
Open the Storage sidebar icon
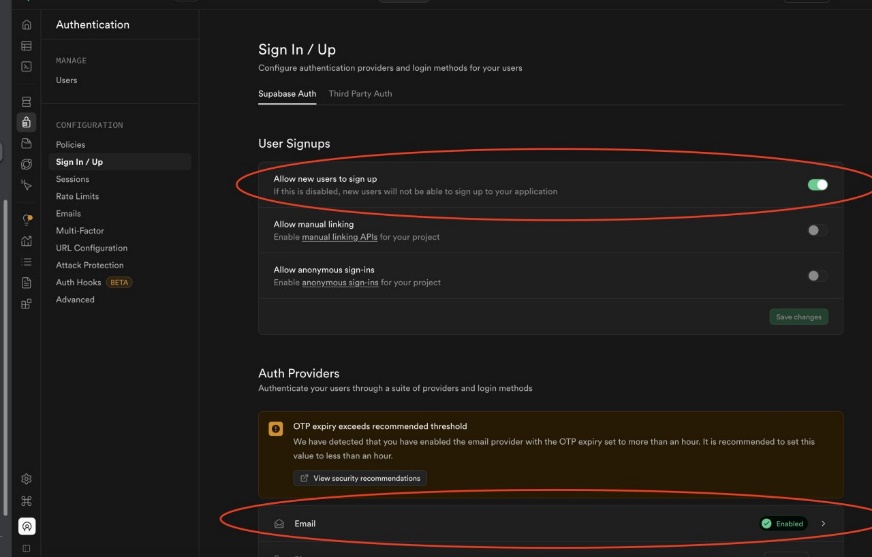(x=26, y=144)
